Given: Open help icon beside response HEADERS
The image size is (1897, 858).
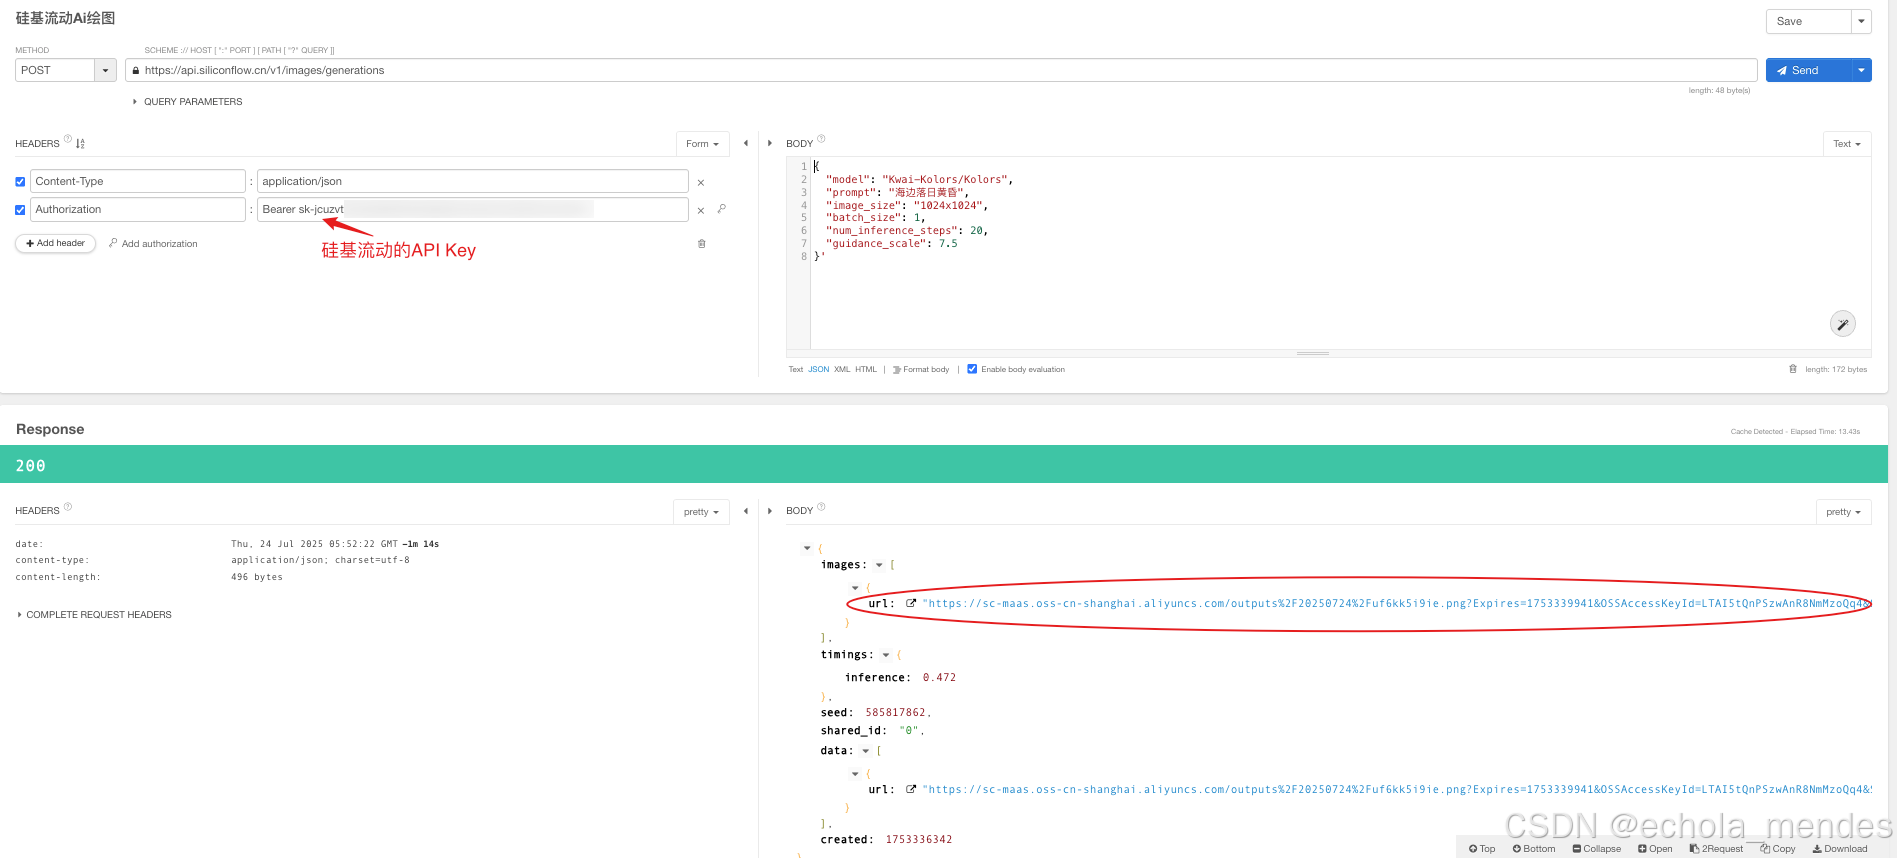Looking at the screenshot, I should [68, 507].
